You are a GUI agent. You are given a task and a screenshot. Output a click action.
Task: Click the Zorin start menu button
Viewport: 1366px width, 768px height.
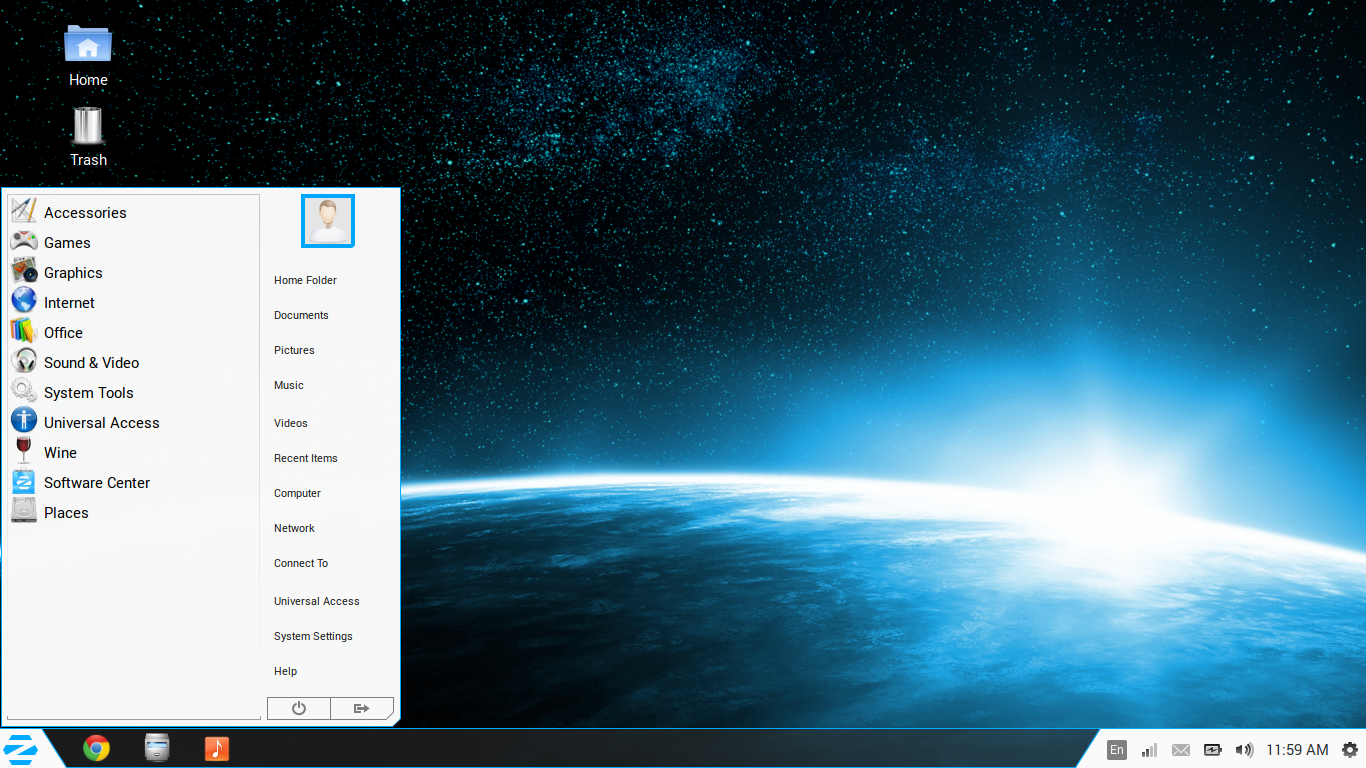point(21,748)
